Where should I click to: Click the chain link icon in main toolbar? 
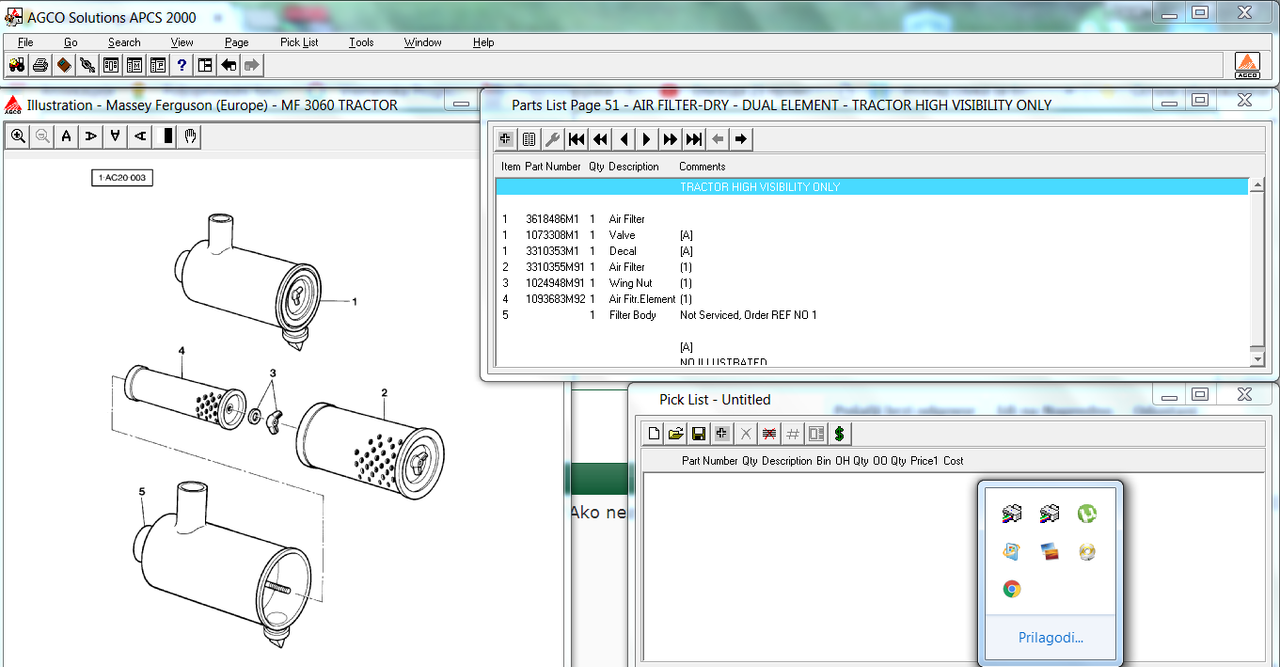(x=87, y=65)
